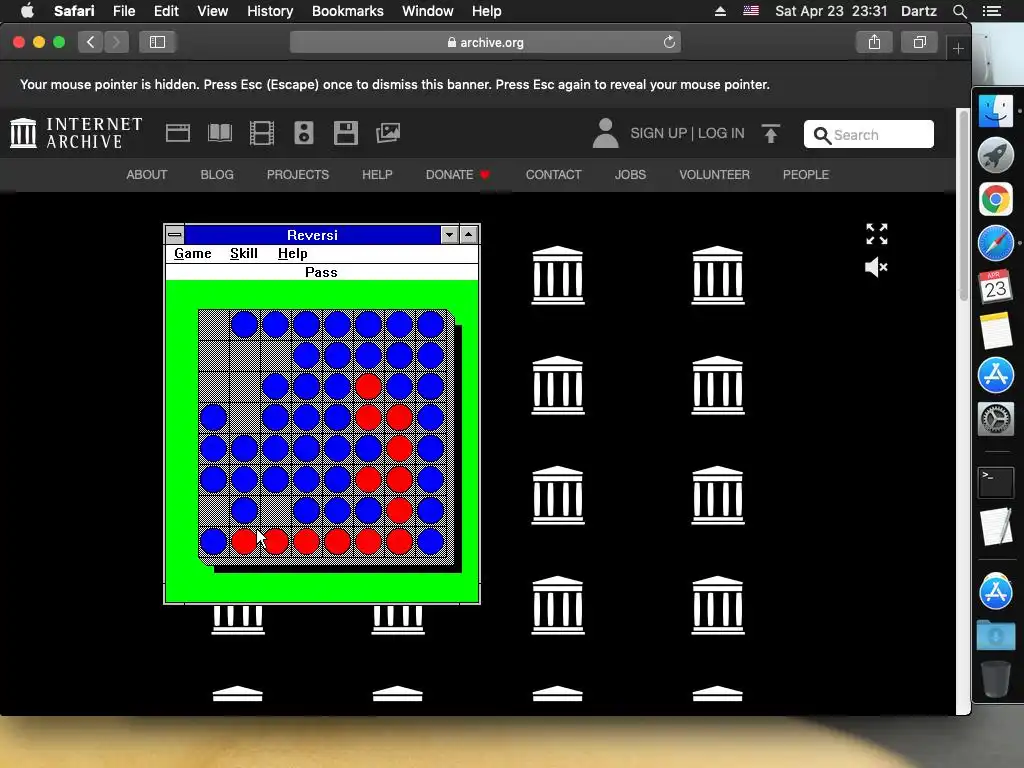
Task: Open the Reversi Help menu
Action: pos(293,253)
